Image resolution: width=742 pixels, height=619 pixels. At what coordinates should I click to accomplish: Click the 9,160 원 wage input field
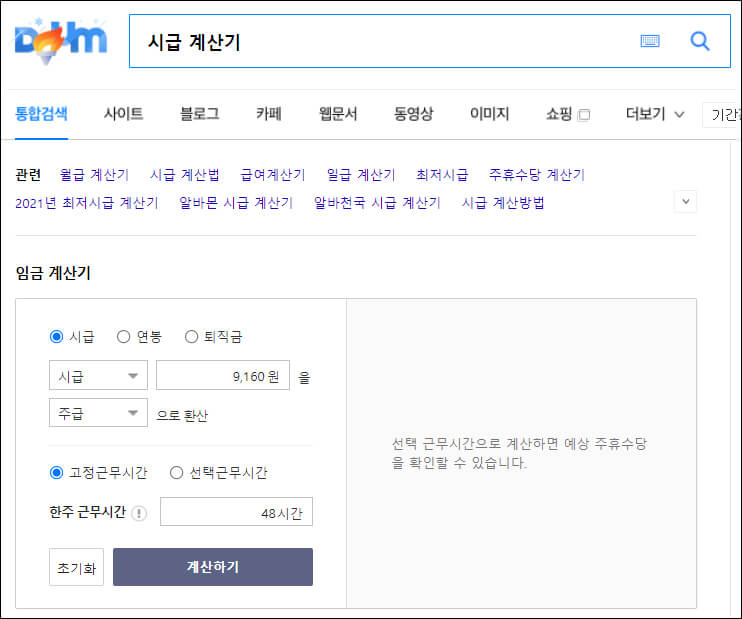tap(223, 375)
